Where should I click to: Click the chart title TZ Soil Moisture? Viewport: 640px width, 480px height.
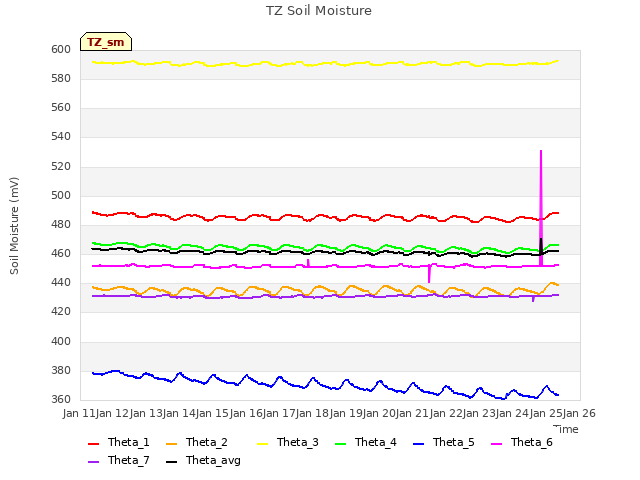319,11
